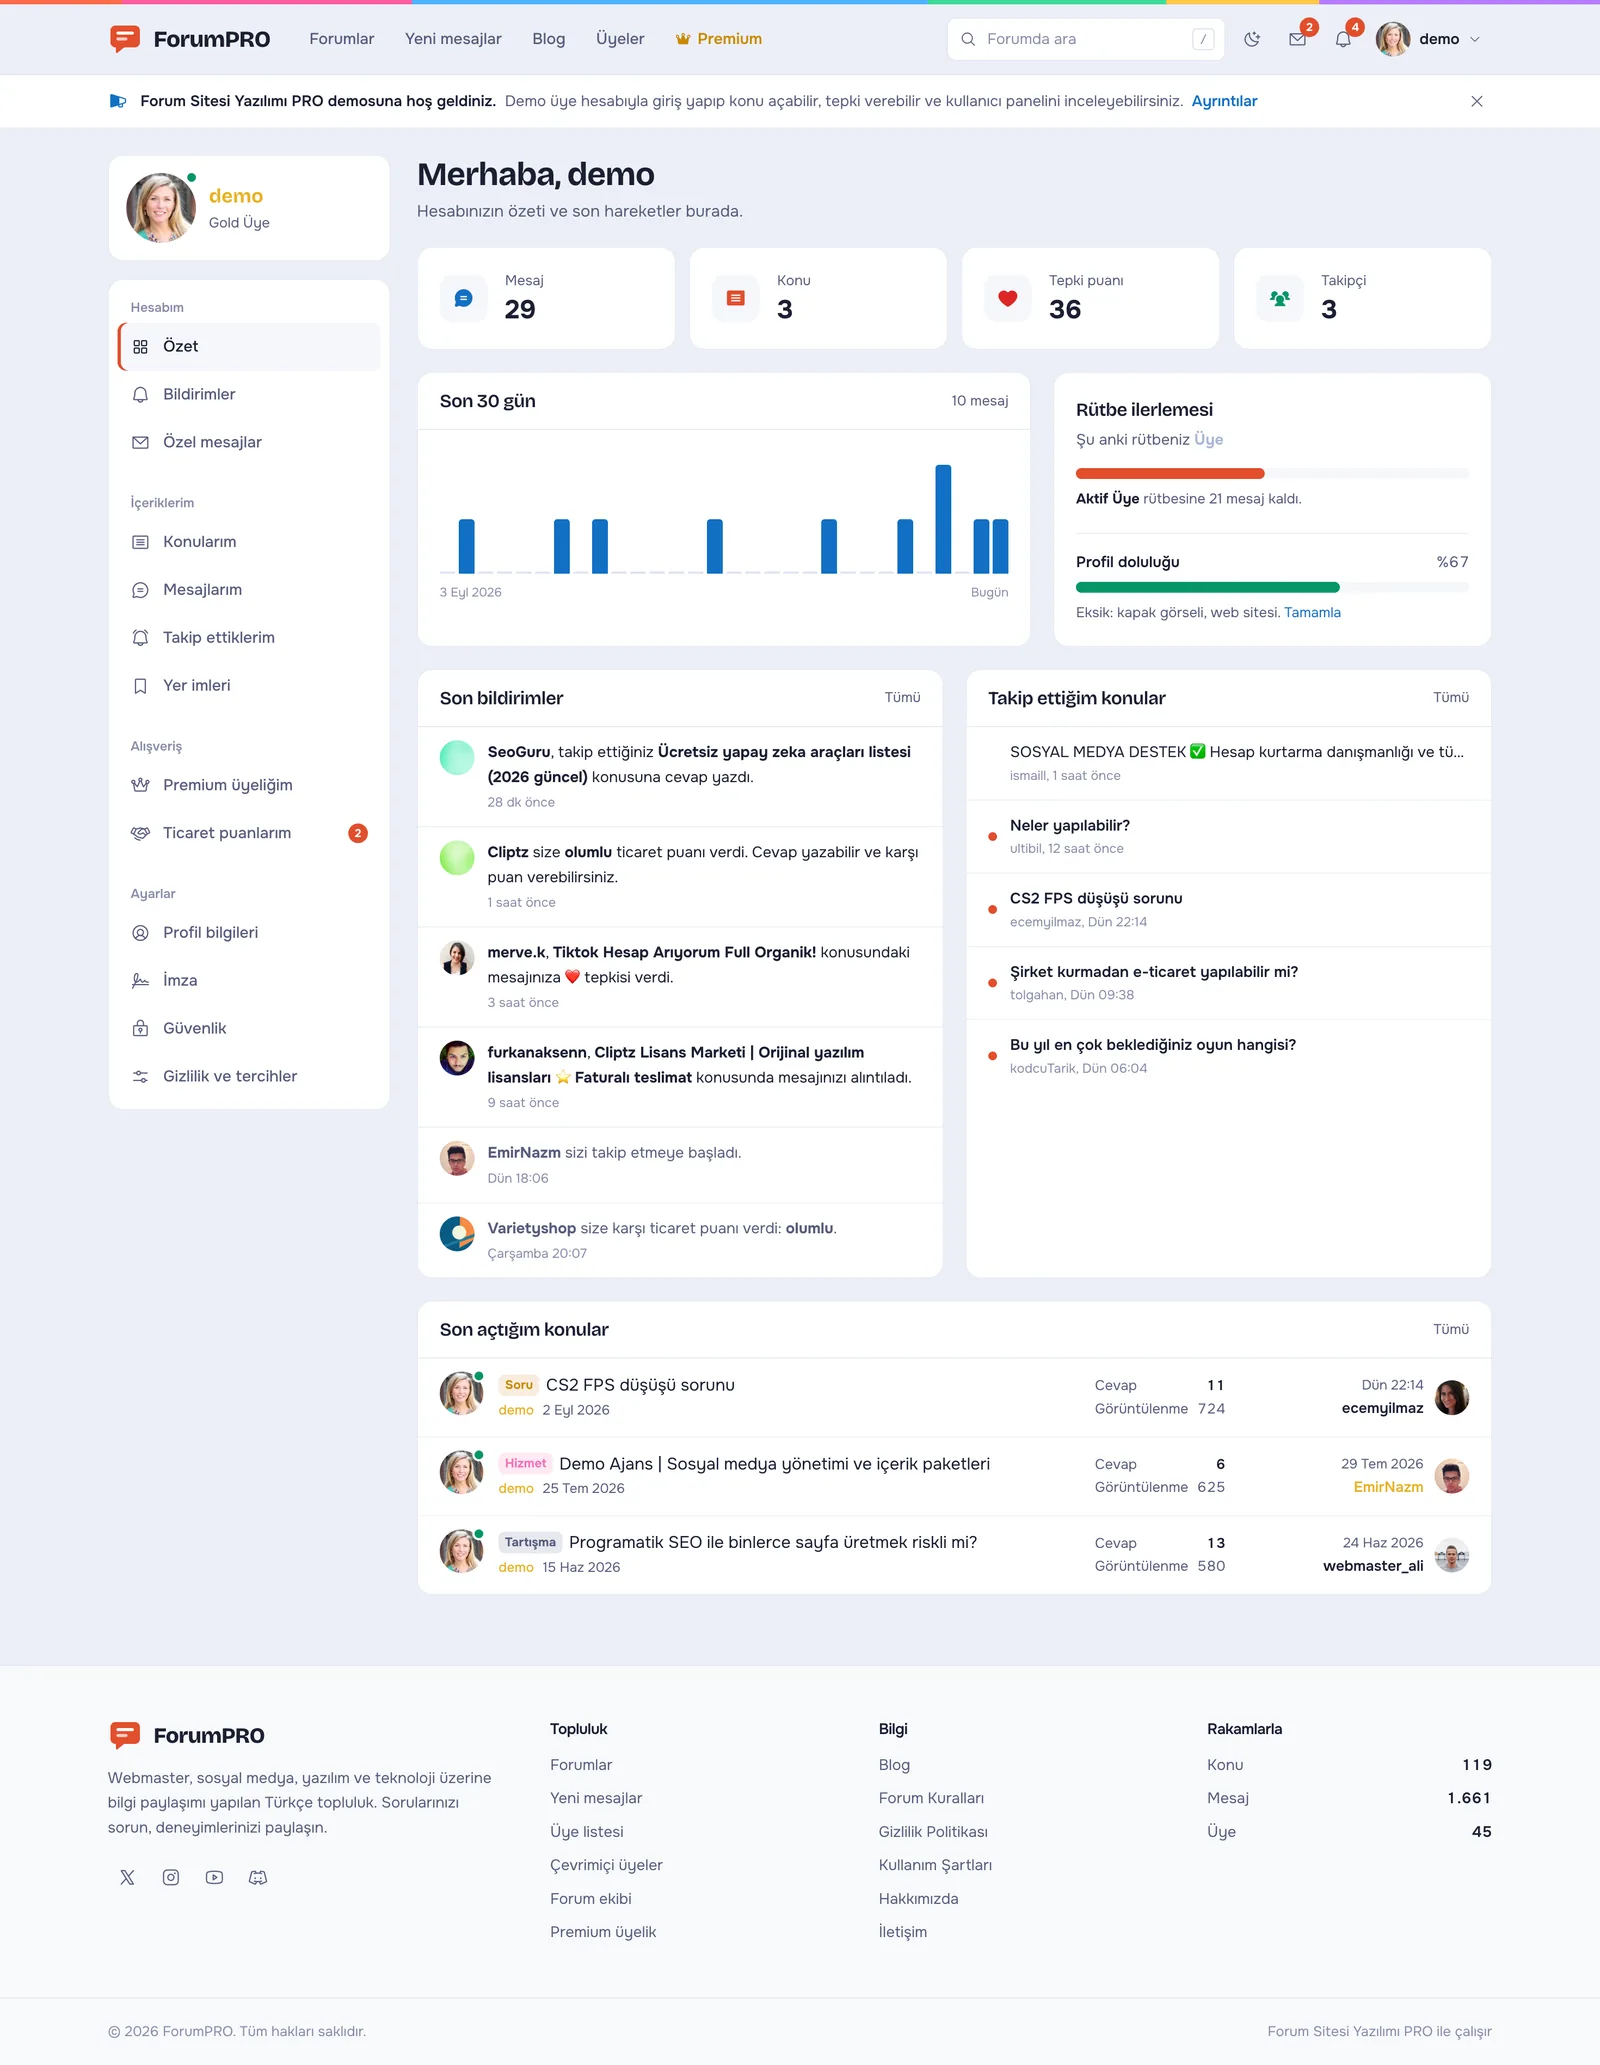Viewport: 1600px width, 2065px height.
Task: Open Gizlilik ve tercihler in sidebar
Action: [249, 1076]
